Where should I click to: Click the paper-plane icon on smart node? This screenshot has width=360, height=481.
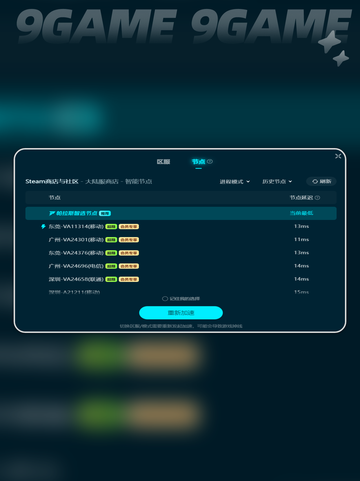pos(52,213)
